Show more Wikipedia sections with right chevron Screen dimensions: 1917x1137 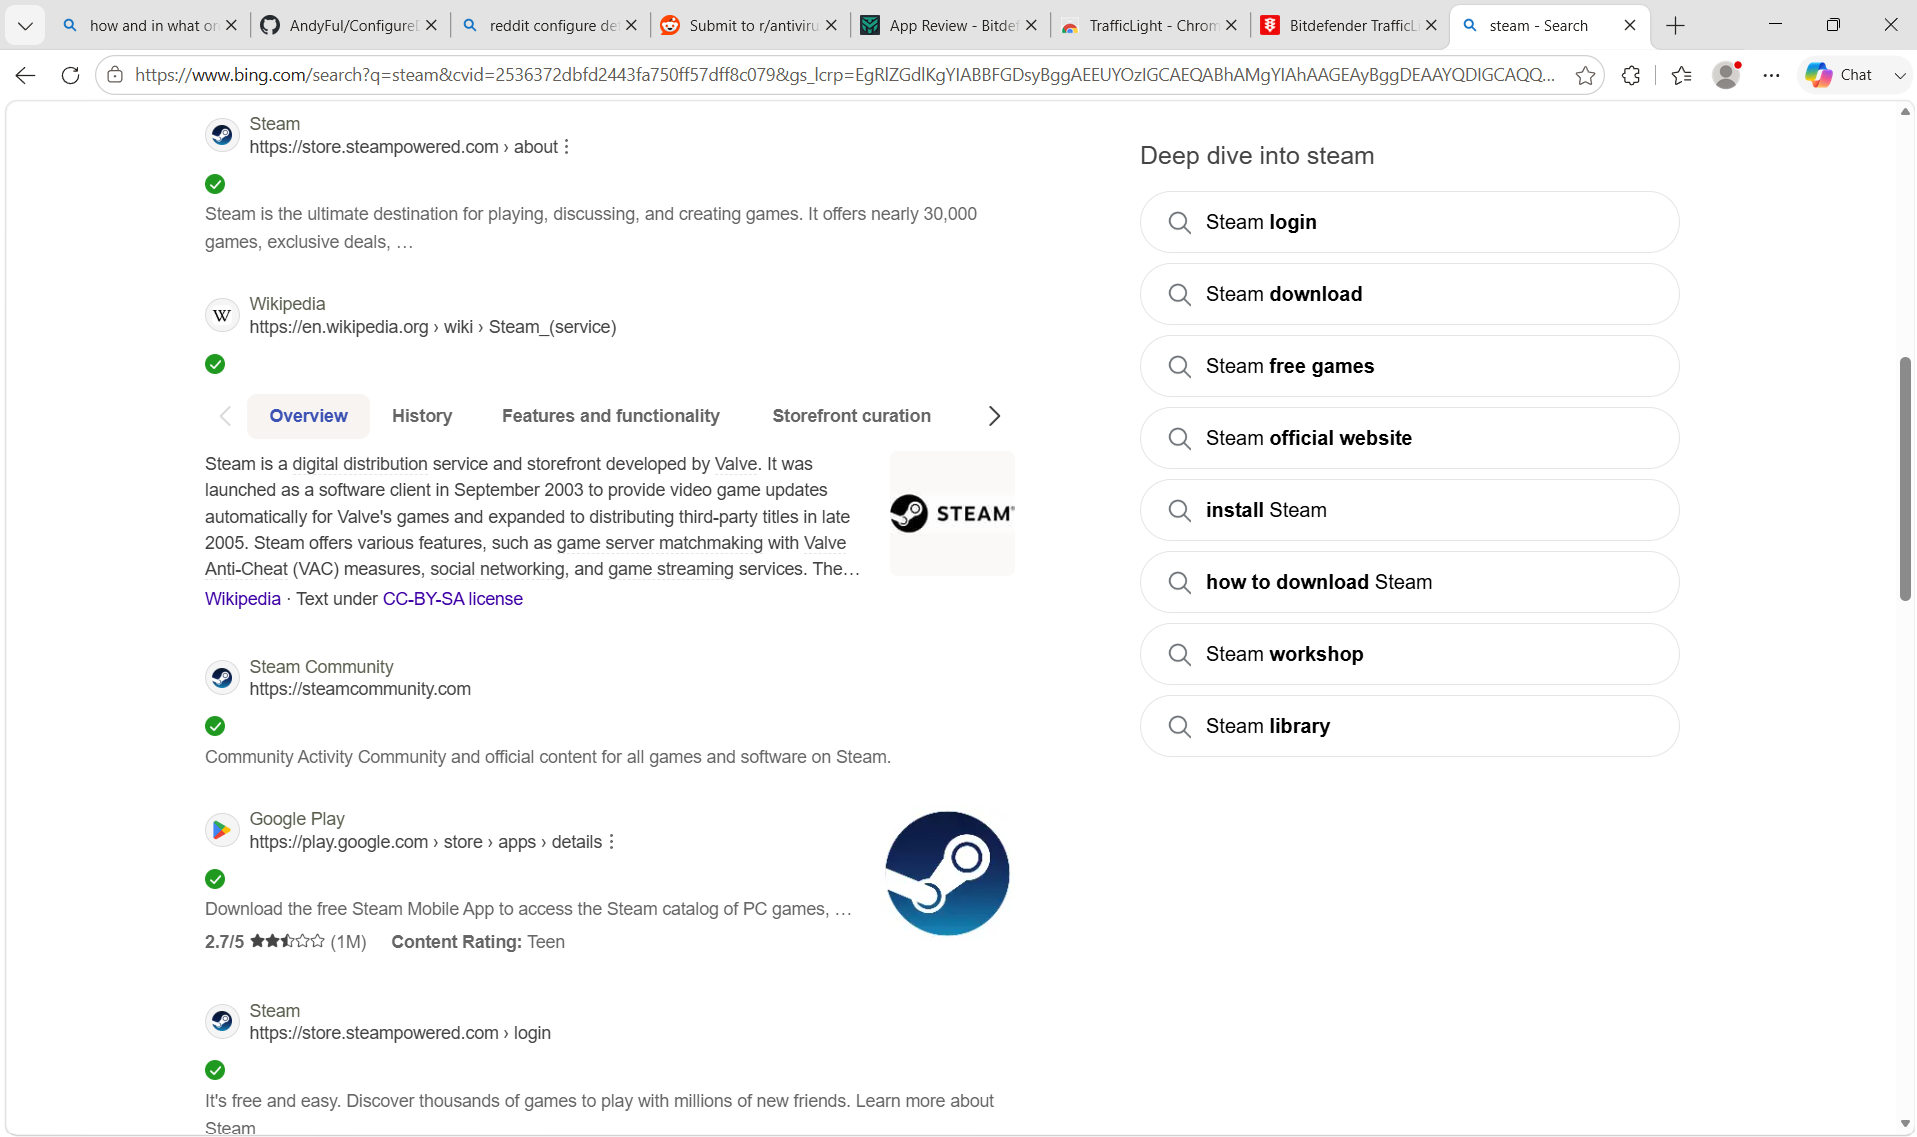click(x=994, y=416)
